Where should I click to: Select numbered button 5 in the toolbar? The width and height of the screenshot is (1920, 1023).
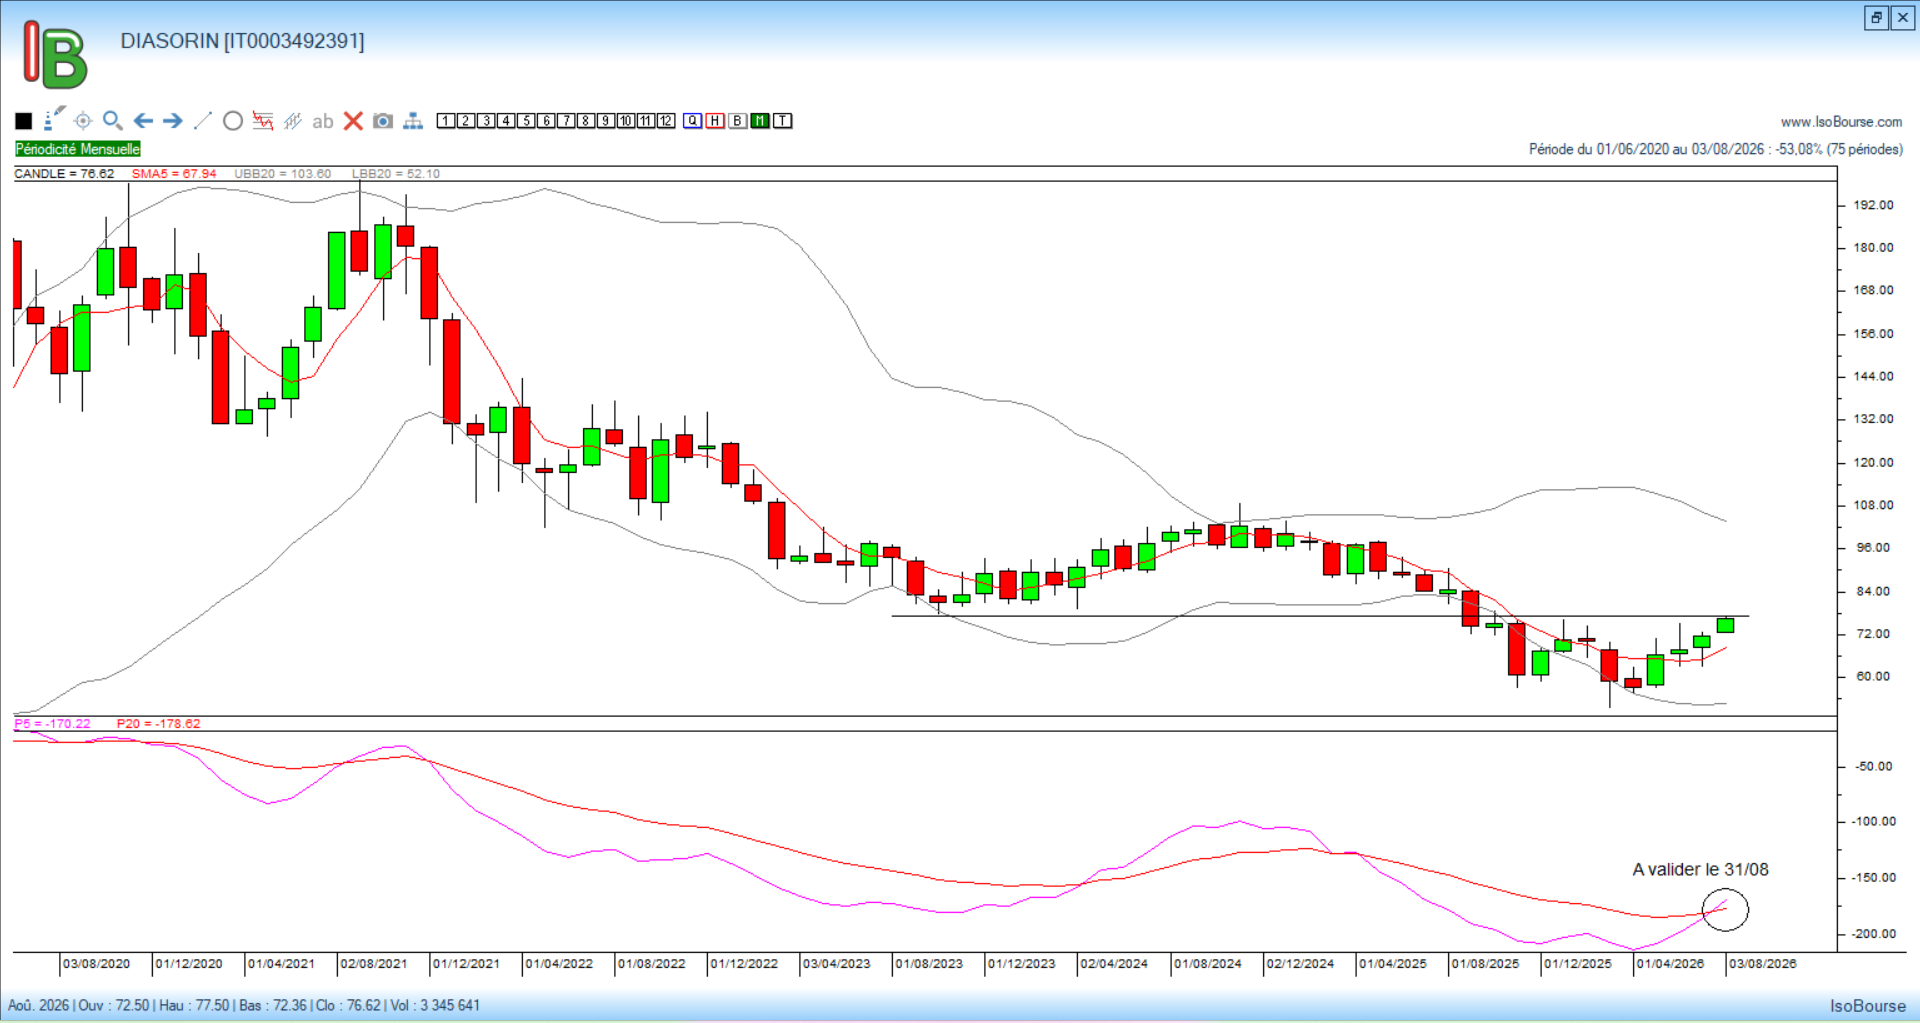coord(526,121)
